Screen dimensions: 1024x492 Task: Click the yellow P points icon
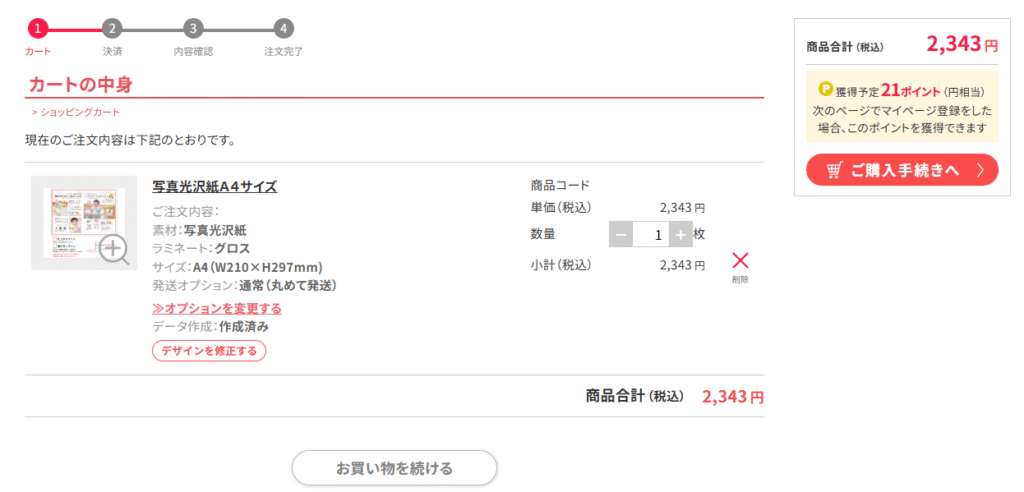(x=825, y=88)
